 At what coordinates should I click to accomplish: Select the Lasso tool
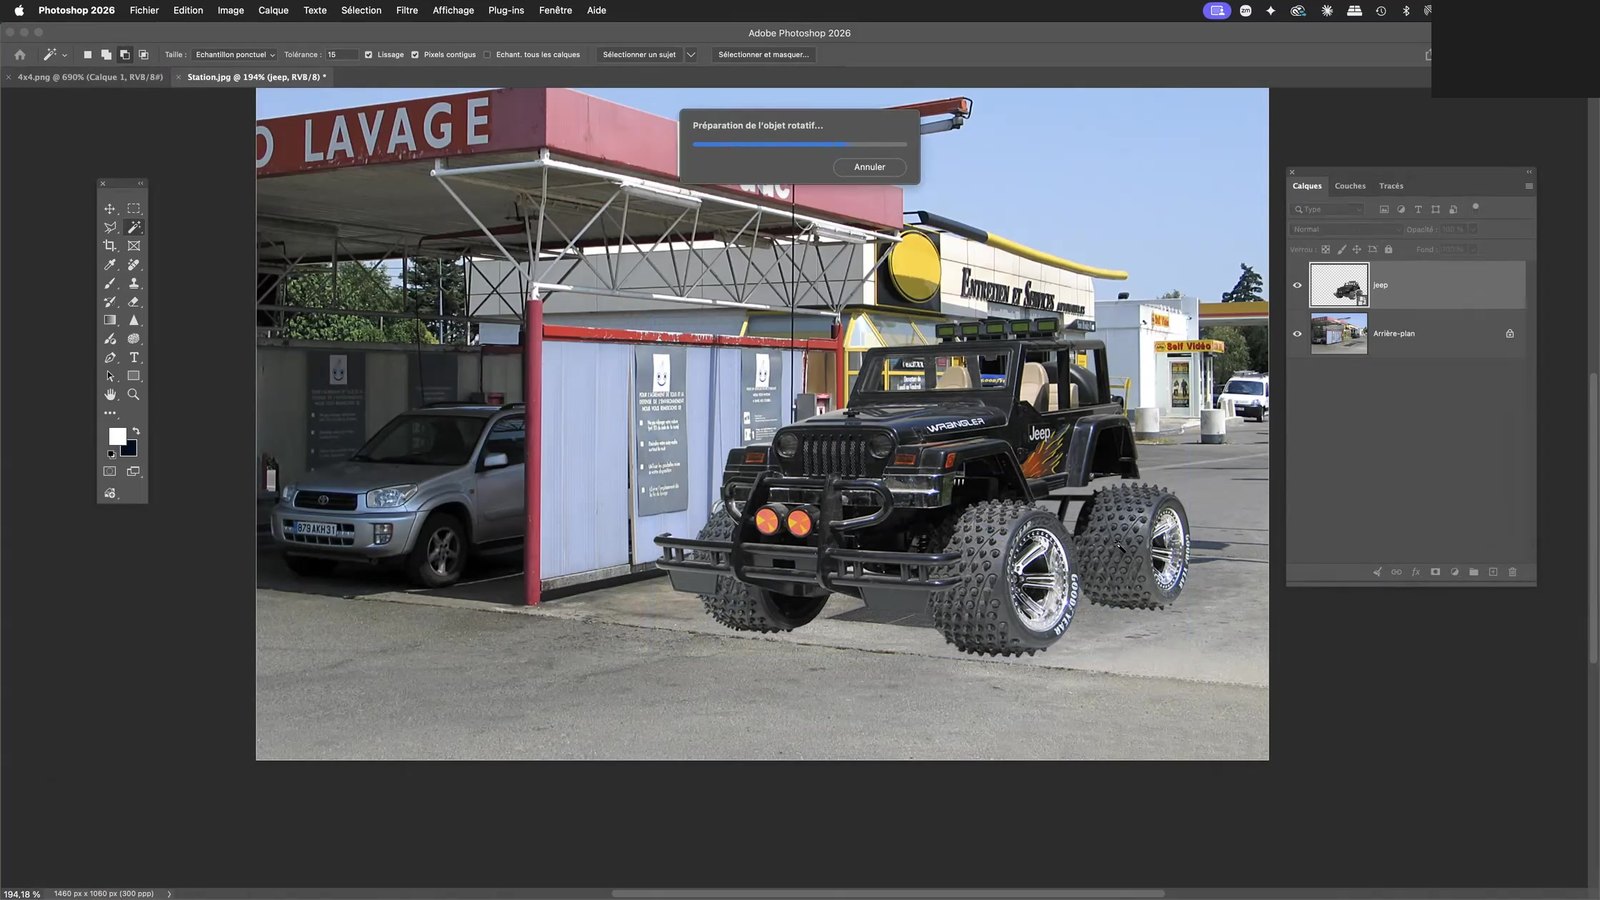pyautogui.click(x=110, y=228)
